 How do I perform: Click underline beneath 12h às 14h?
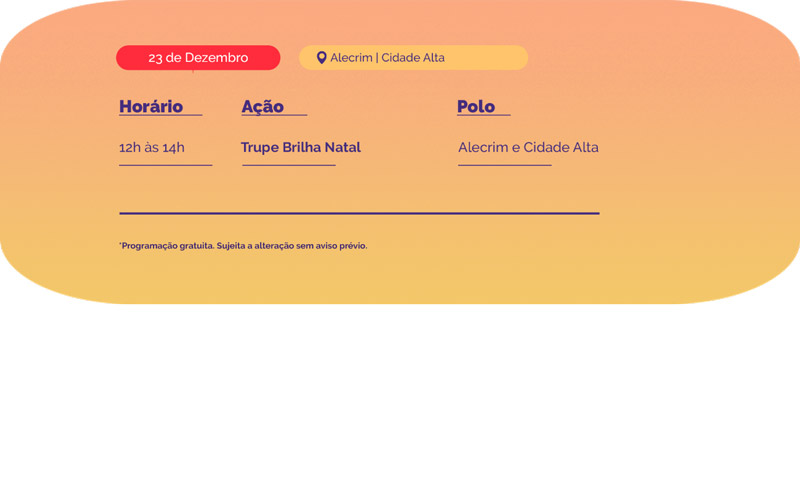click(x=165, y=165)
